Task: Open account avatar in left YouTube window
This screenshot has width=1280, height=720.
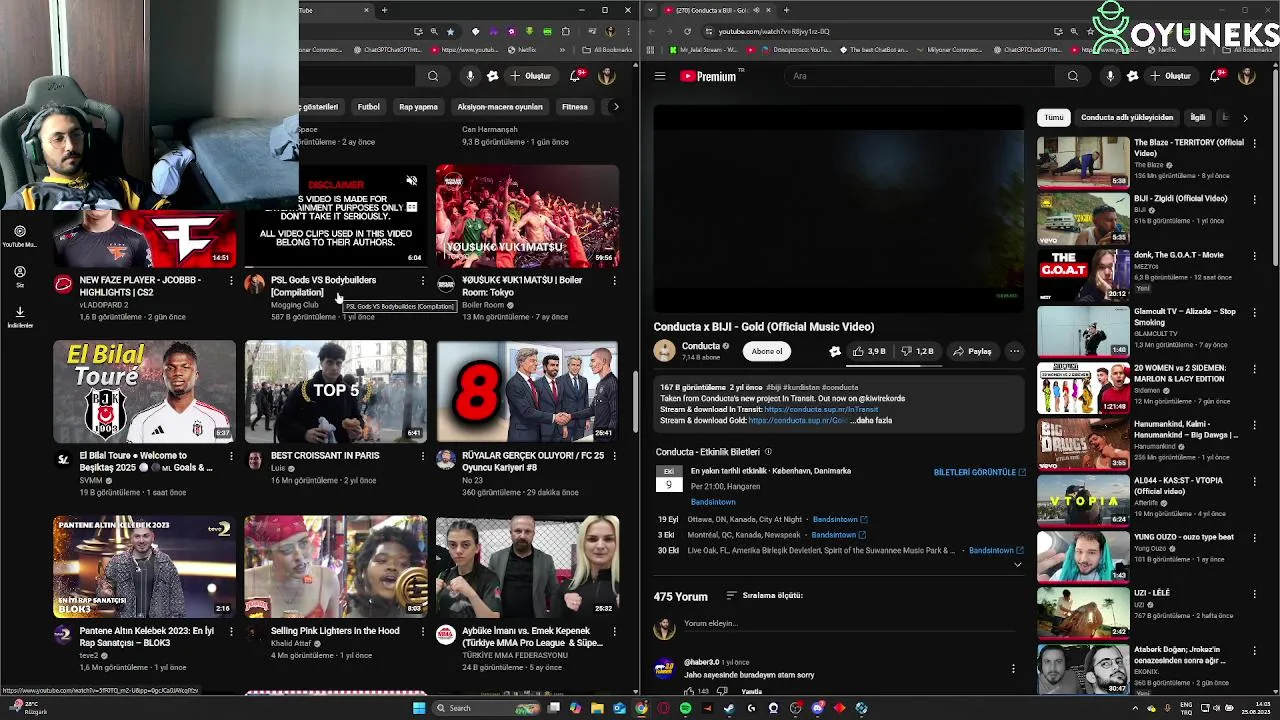Action: coord(607,76)
